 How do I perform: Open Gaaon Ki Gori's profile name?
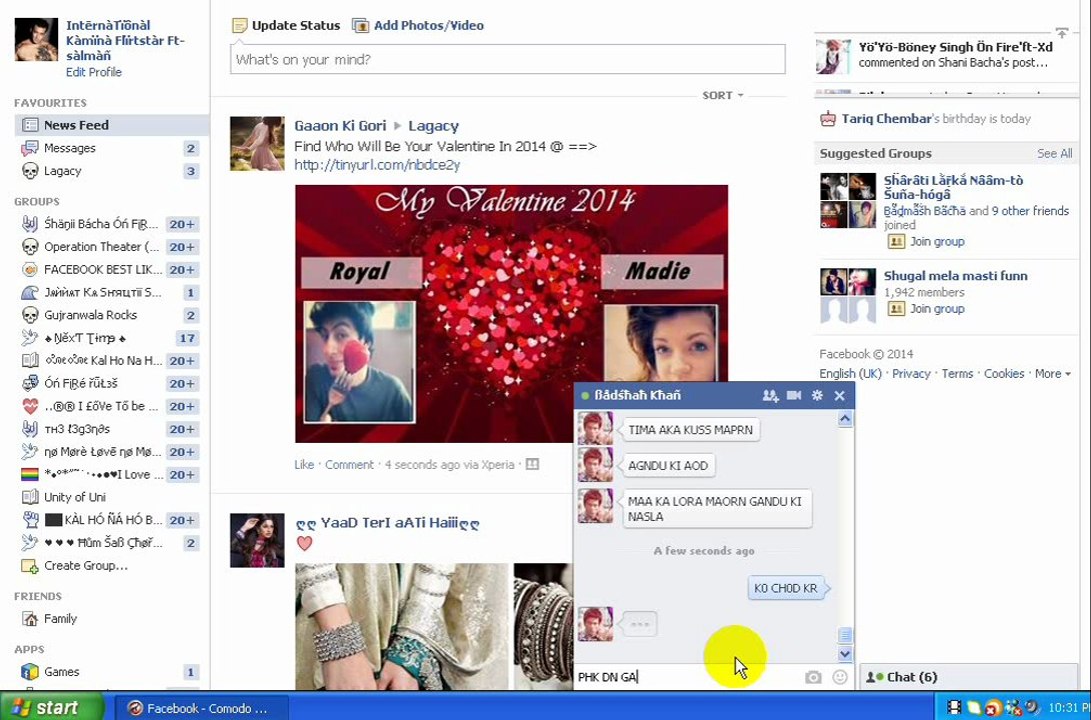click(340, 126)
